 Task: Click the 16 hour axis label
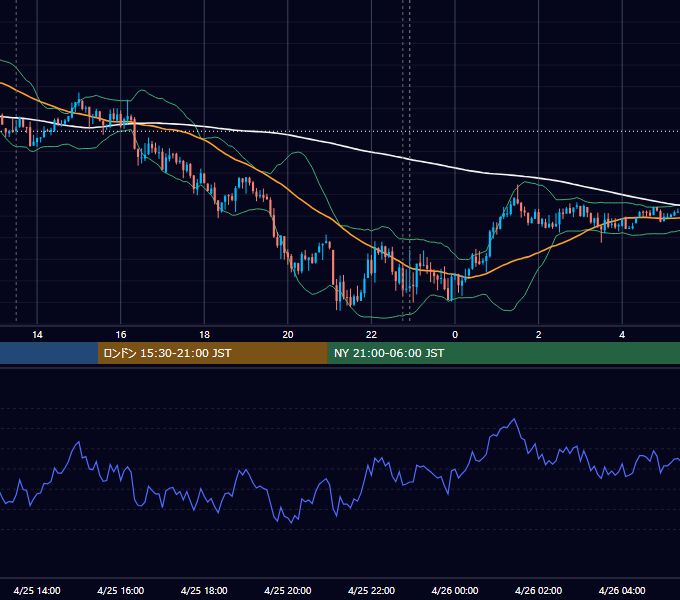pos(121,335)
